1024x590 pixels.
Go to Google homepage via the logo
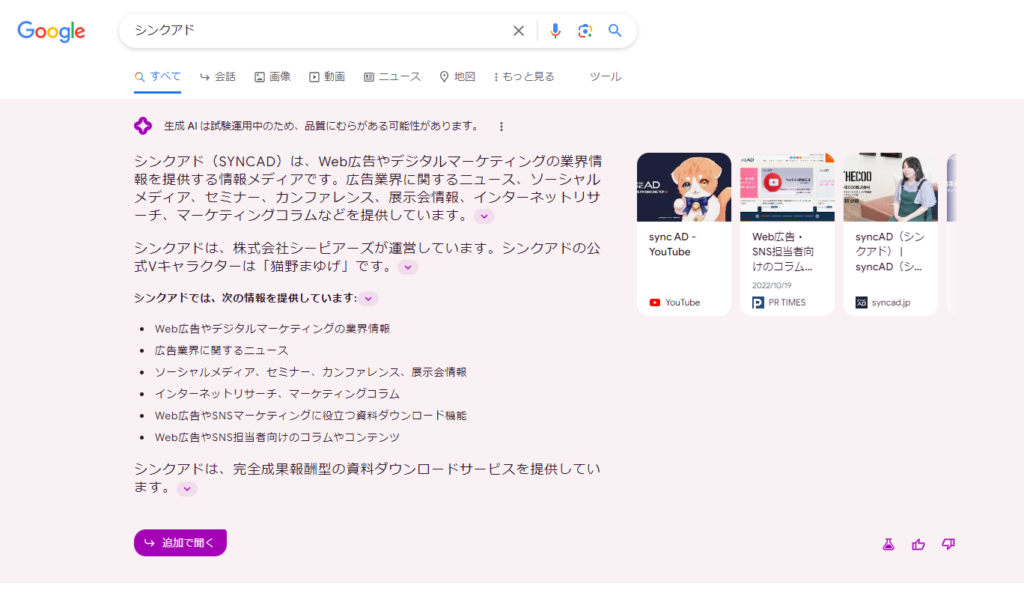(51, 31)
